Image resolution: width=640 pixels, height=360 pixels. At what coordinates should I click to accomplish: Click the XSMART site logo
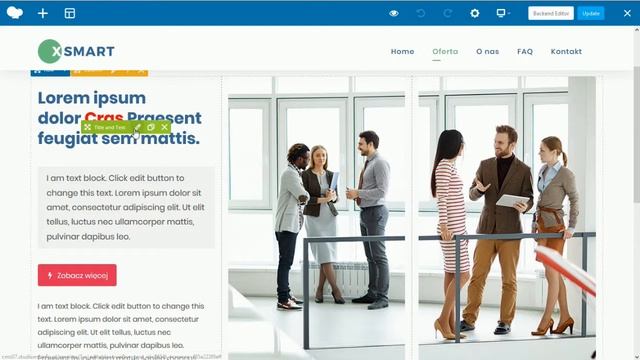[76, 51]
